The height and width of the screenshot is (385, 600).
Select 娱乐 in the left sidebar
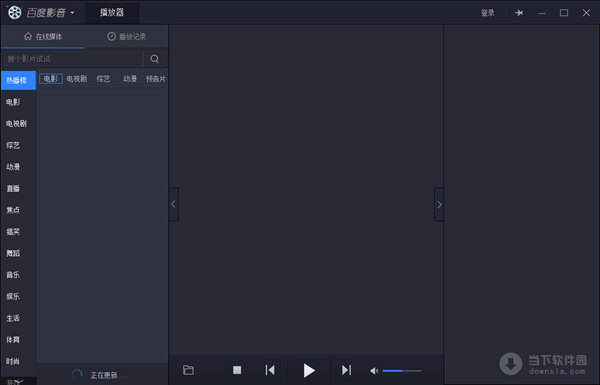pos(13,296)
